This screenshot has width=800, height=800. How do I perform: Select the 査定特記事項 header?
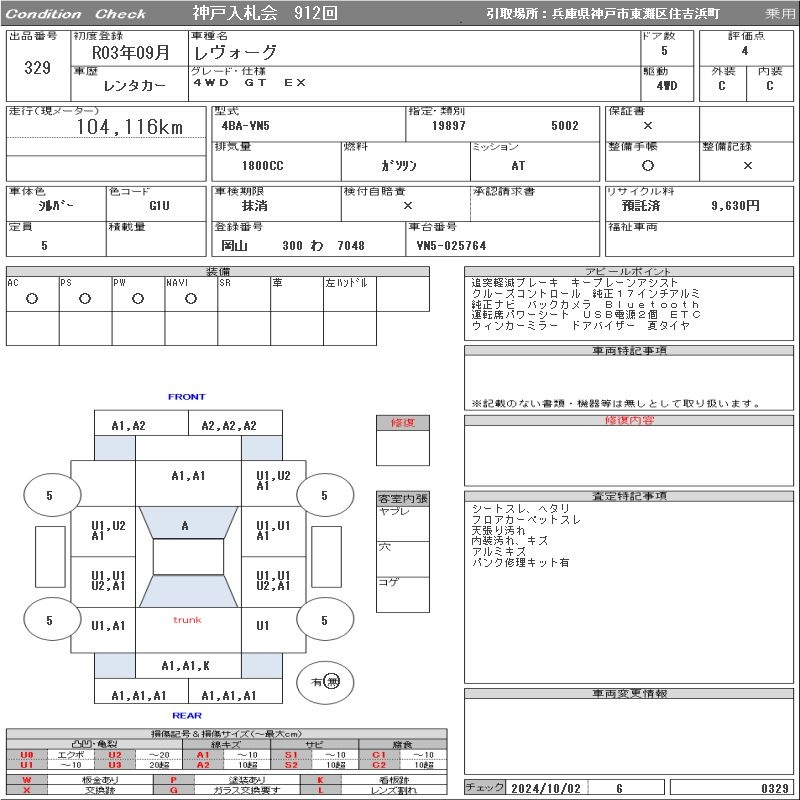629,496
